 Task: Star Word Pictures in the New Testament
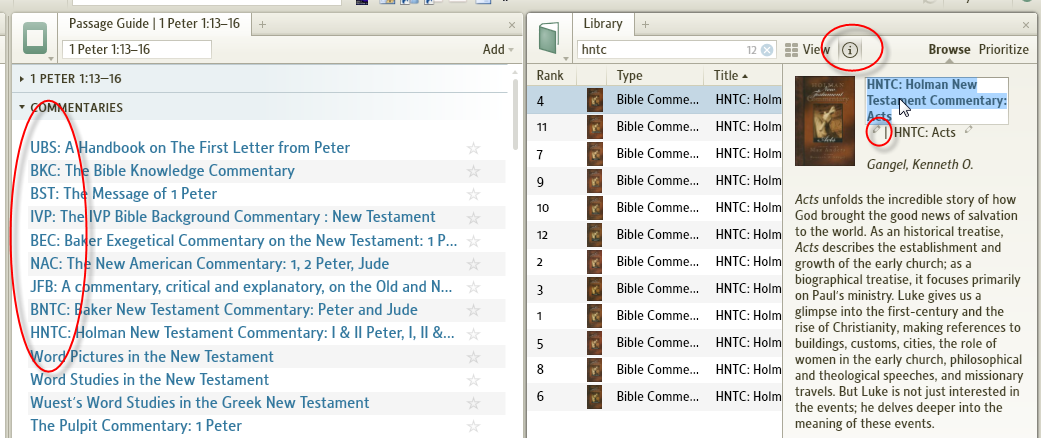click(x=473, y=357)
